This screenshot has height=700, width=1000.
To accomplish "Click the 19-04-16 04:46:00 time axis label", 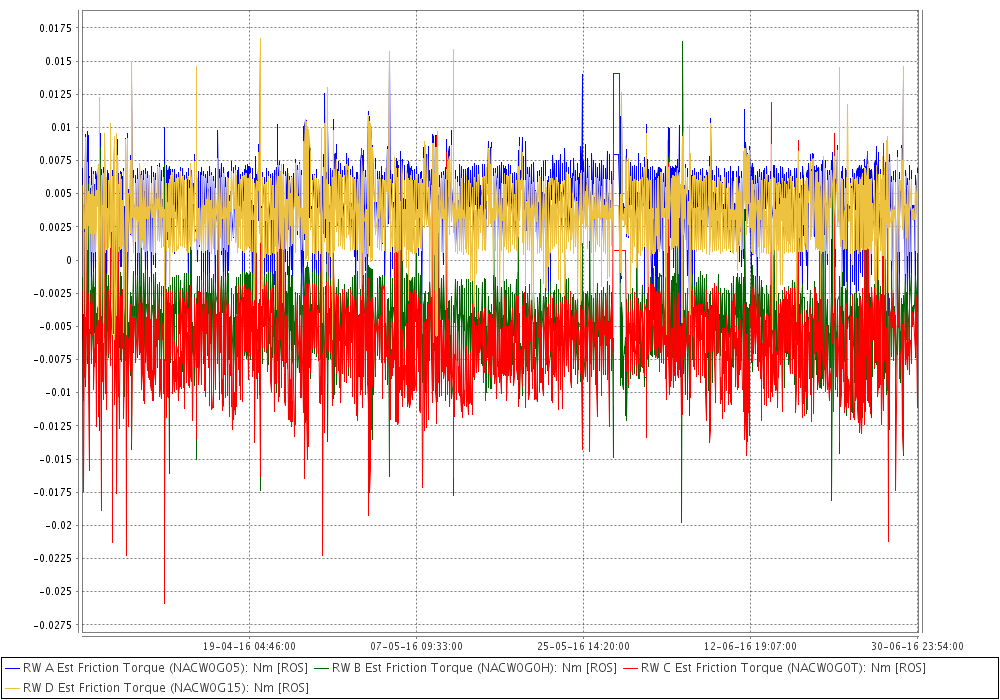I will [x=249, y=646].
